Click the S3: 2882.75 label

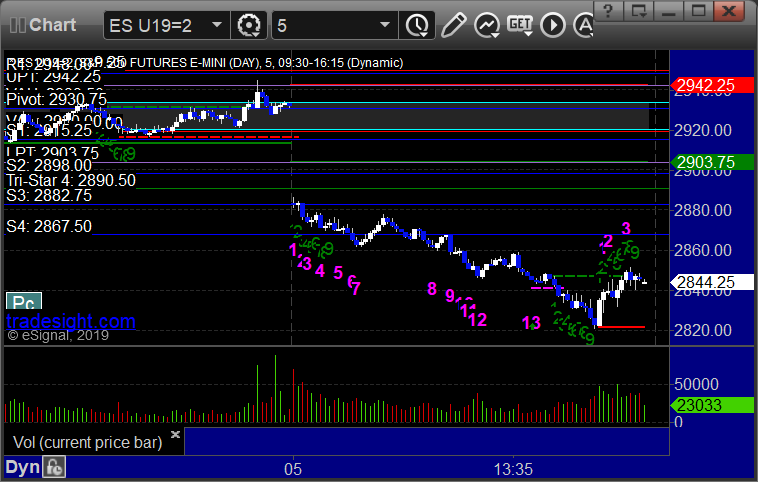[x=49, y=195]
